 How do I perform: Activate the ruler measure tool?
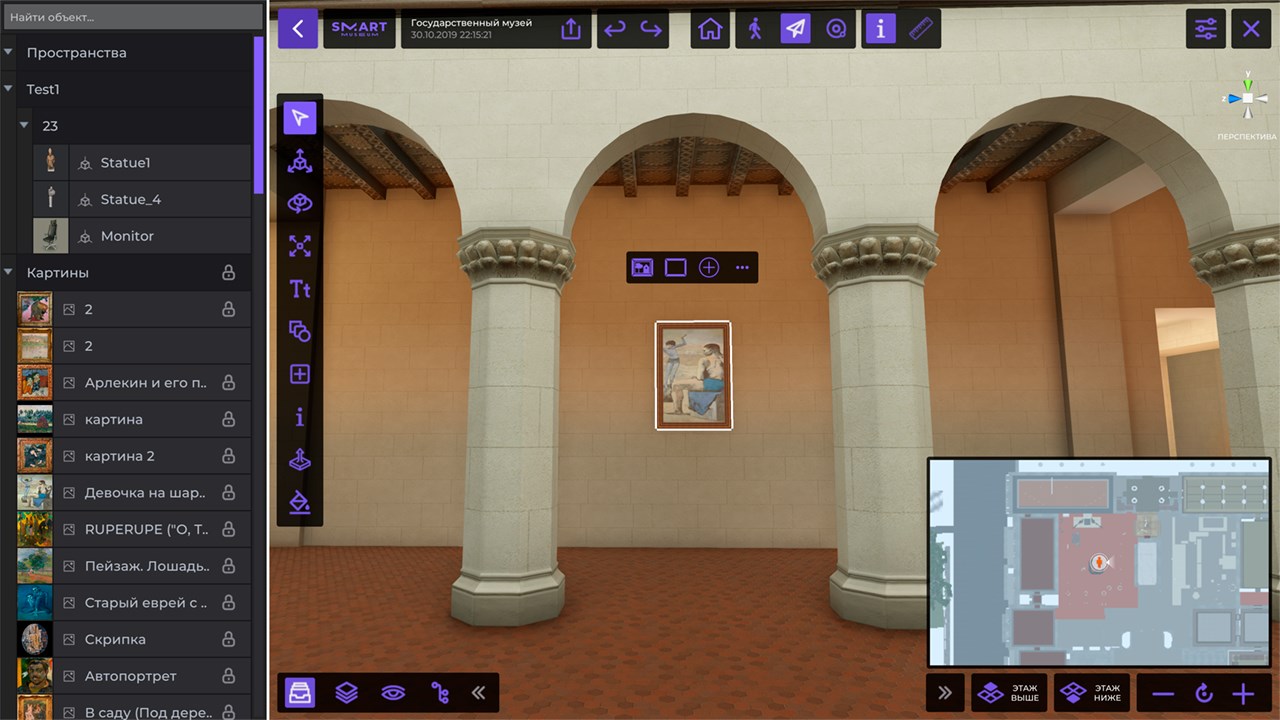coord(920,29)
